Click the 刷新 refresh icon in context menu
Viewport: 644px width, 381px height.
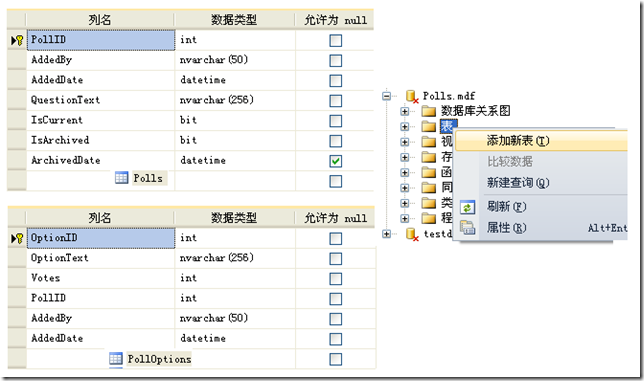pyautogui.click(x=467, y=207)
